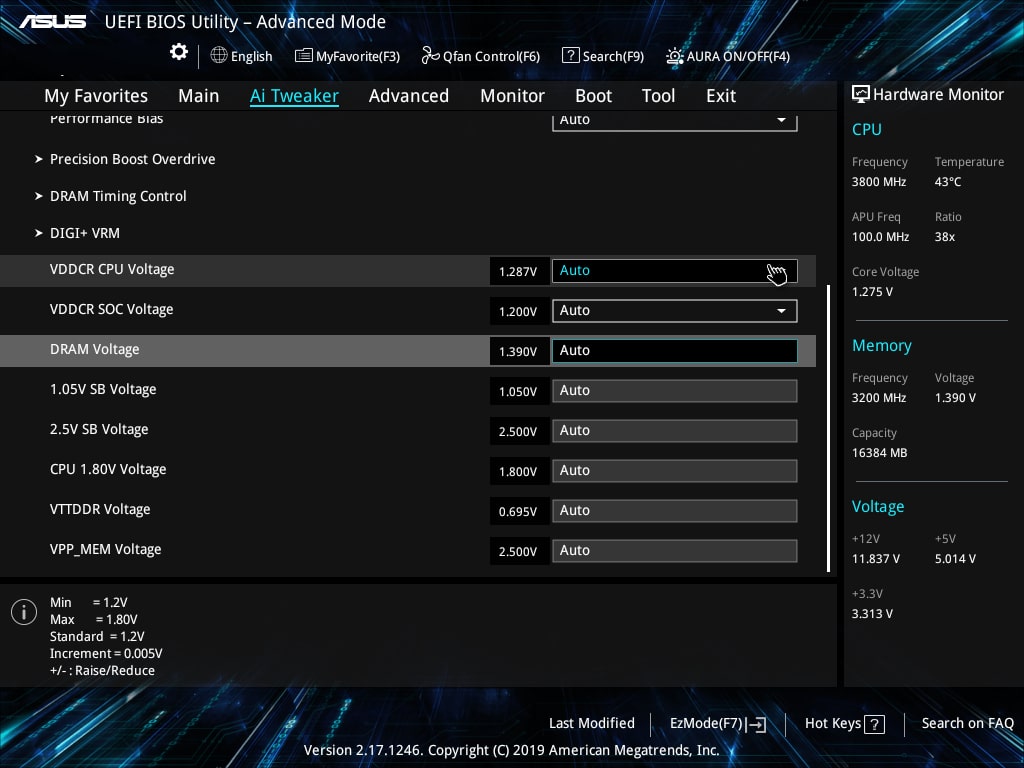Image resolution: width=1024 pixels, height=768 pixels.
Task: Click the 3800 MHz CPU frequency value
Action: pyautogui.click(x=879, y=182)
